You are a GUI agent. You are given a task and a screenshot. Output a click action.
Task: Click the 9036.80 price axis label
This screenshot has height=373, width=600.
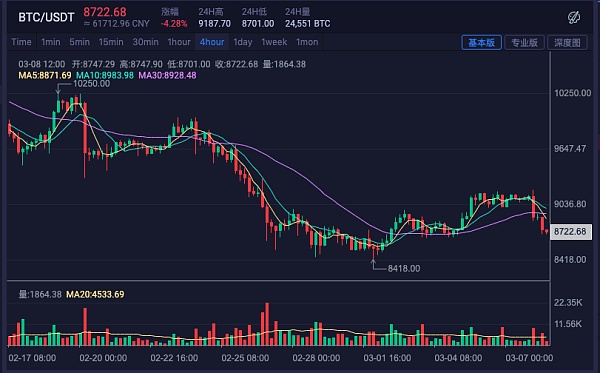click(x=570, y=204)
